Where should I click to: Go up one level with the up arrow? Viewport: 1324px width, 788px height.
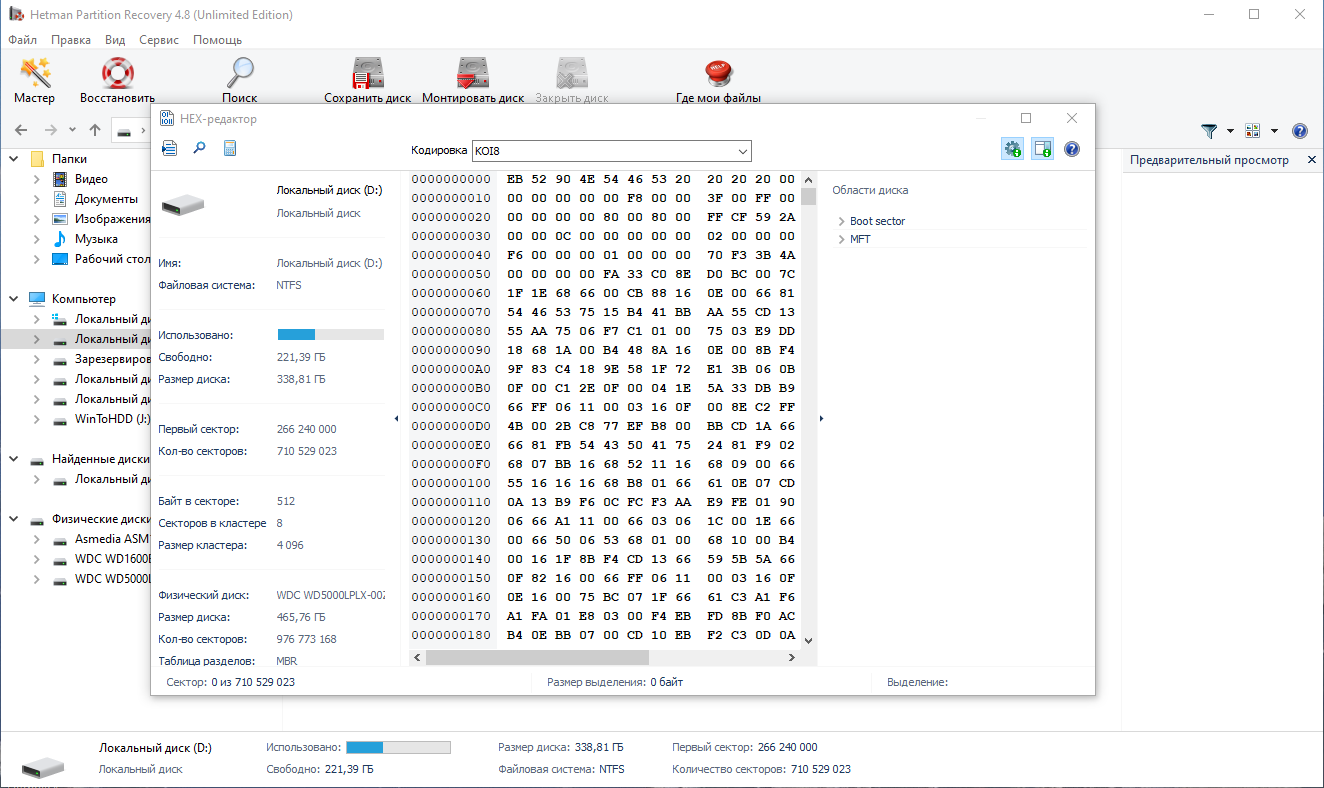(95, 130)
